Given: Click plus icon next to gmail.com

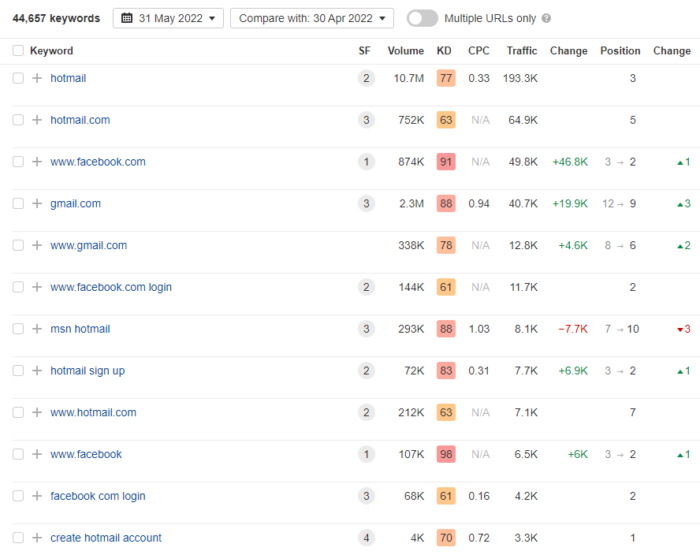Looking at the screenshot, I should pos(37,204).
